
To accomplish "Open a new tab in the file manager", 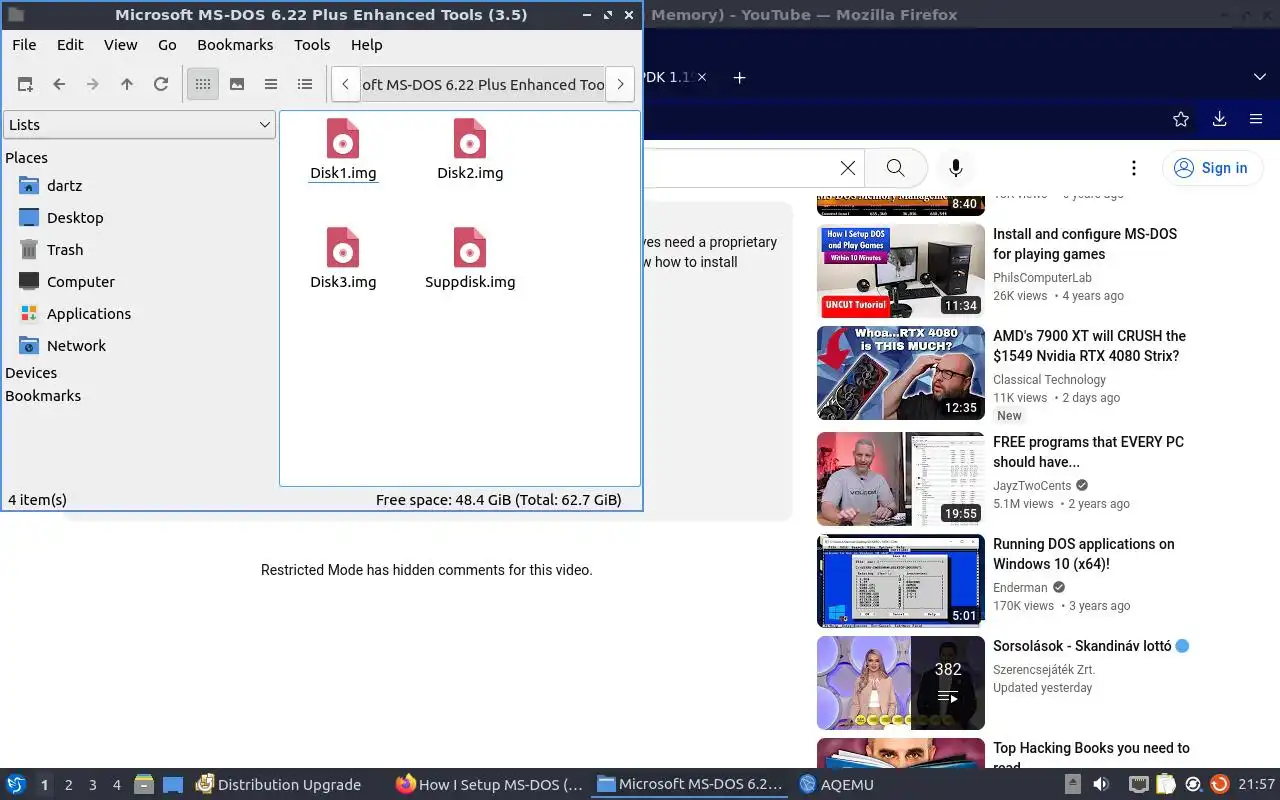I will click(x=25, y=85).
